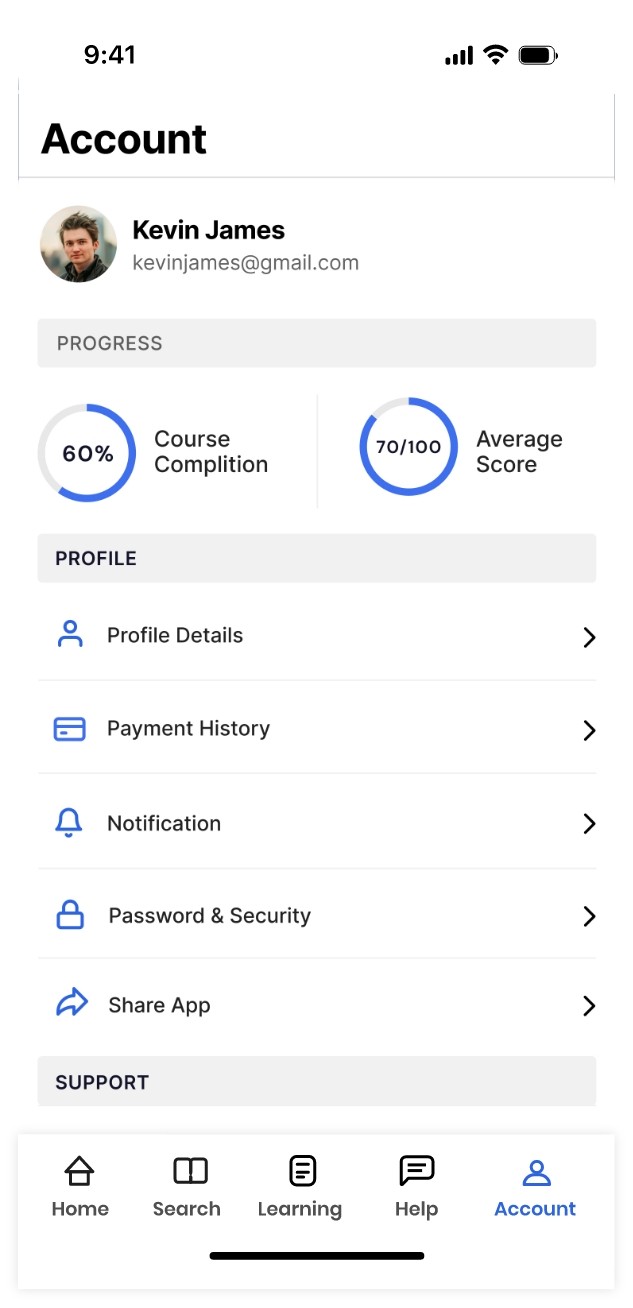Tap Kevin James profile photo
Image resolution: width=633 pixels, height=1308 pixels.
pyautogui.click(x=78, y=244)
